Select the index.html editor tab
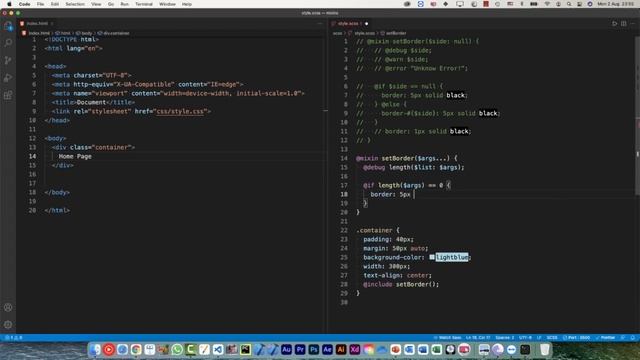Viewport: 640px width, 360px height. [x=37, y=24]
